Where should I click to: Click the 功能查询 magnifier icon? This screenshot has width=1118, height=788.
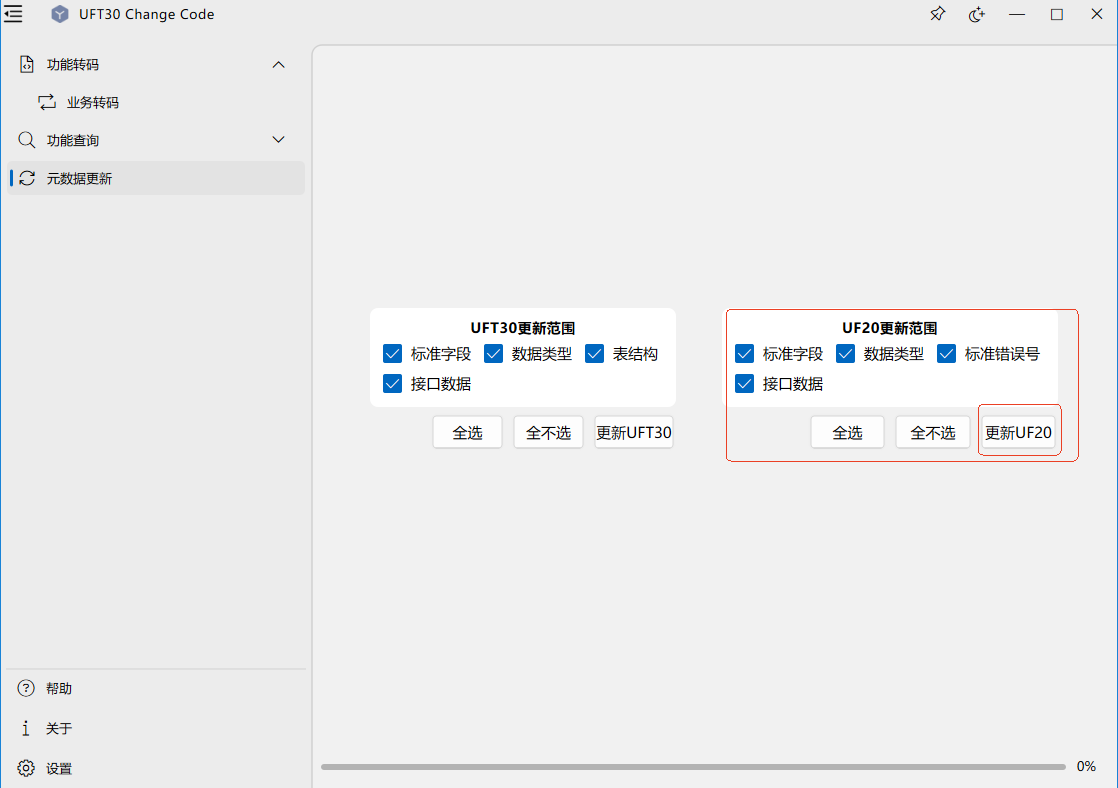tap(26, 140)
